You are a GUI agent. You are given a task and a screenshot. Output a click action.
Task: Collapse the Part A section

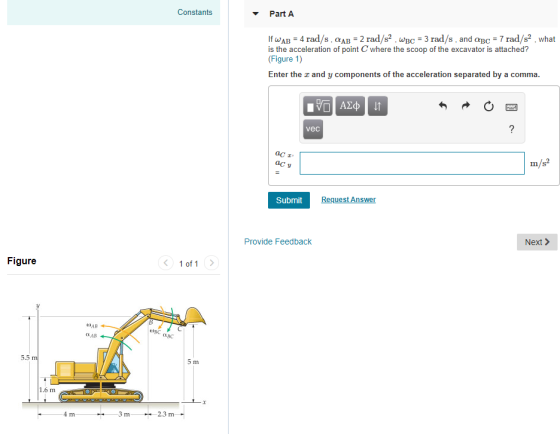point(255,14)
